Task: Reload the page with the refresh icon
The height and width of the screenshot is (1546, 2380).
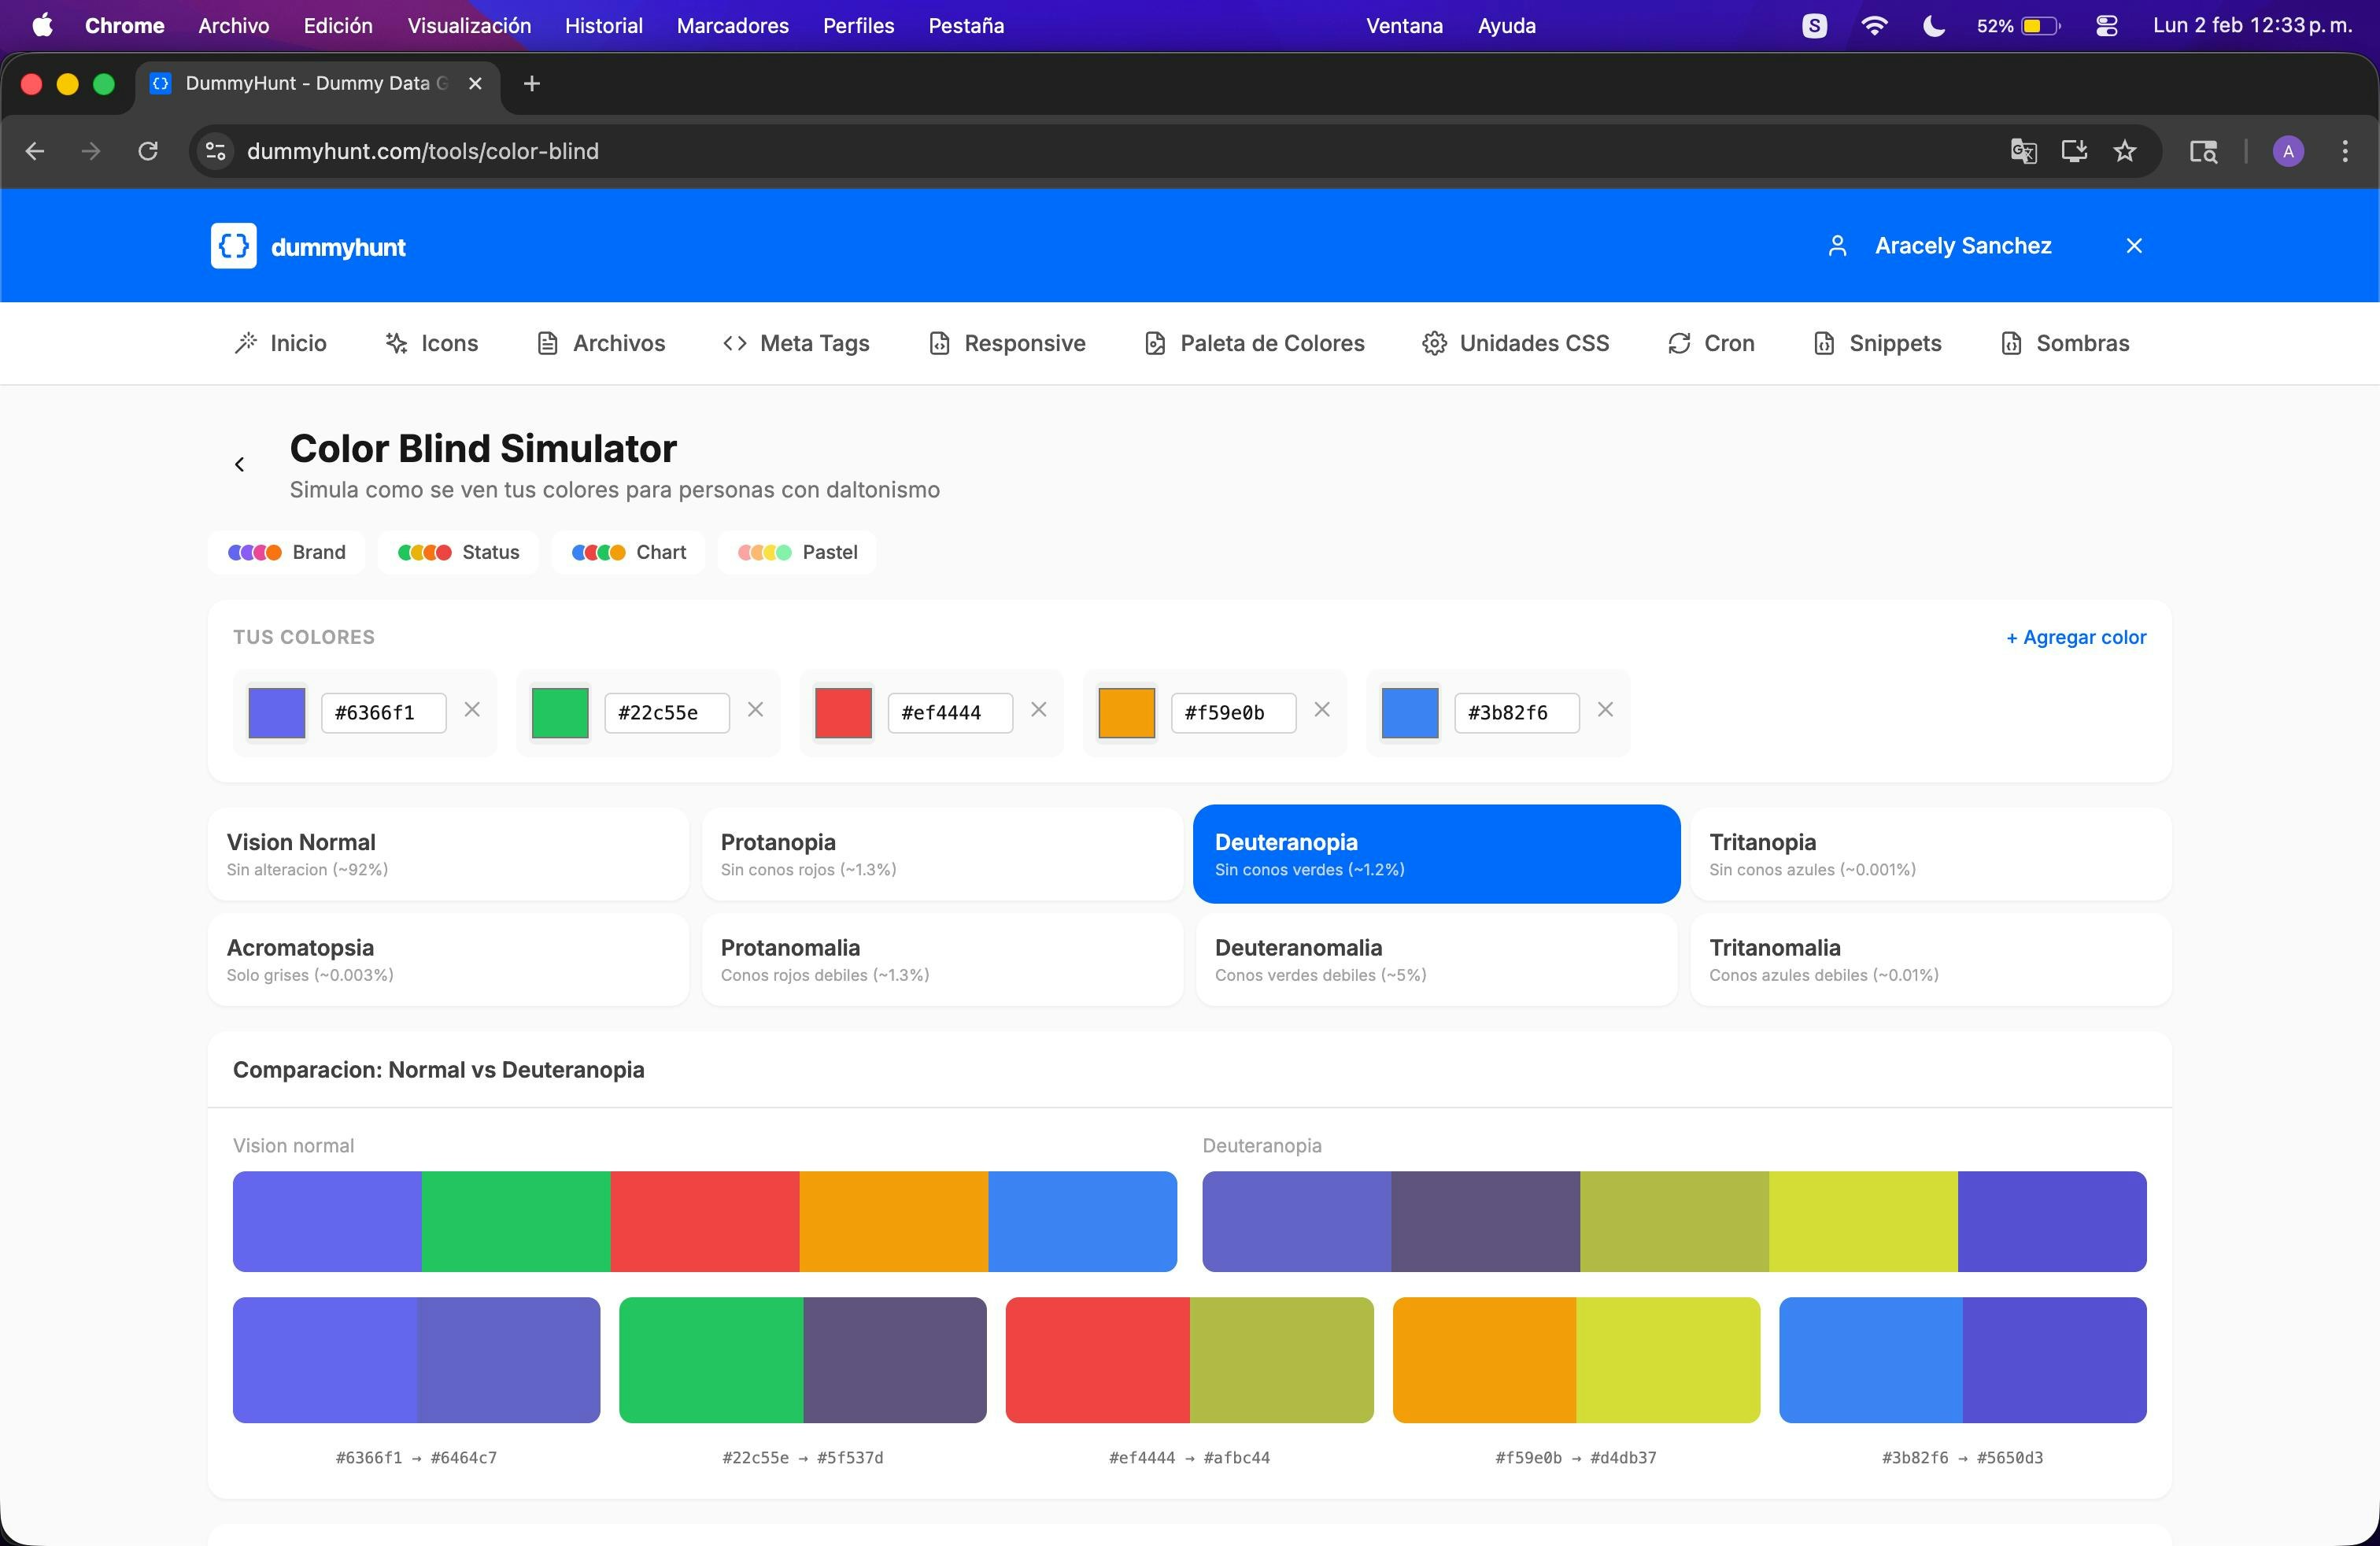Action: [148, 151]
